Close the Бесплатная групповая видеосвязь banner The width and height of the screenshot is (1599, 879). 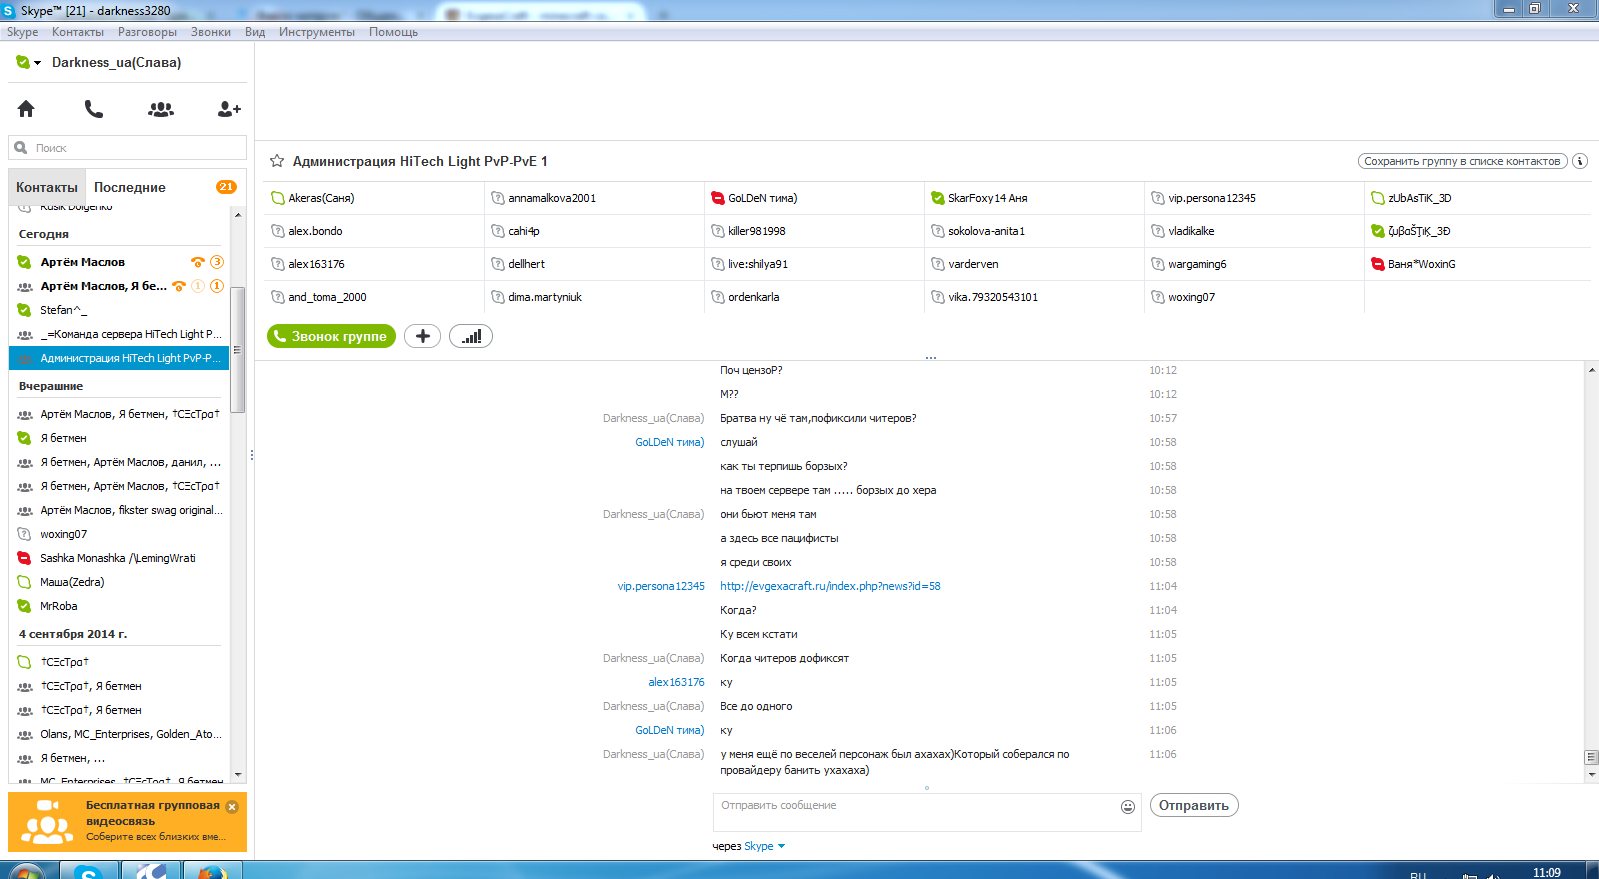232,807
